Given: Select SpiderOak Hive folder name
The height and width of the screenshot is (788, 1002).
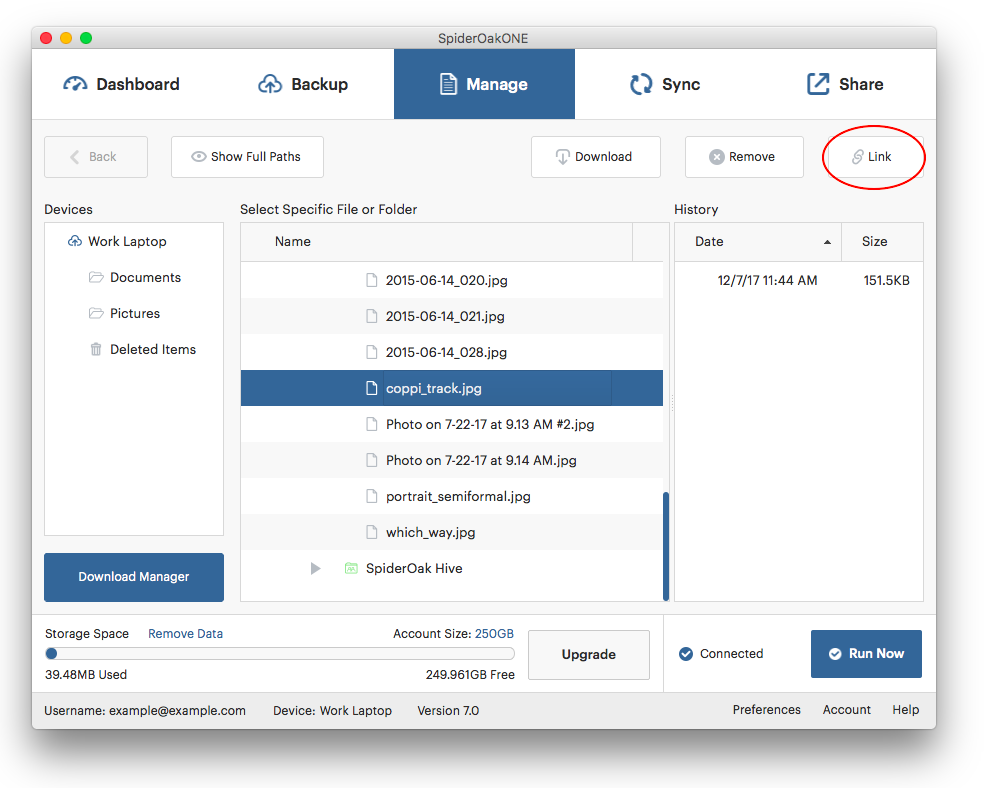Looking at the screenshot, I should point(414,568).
